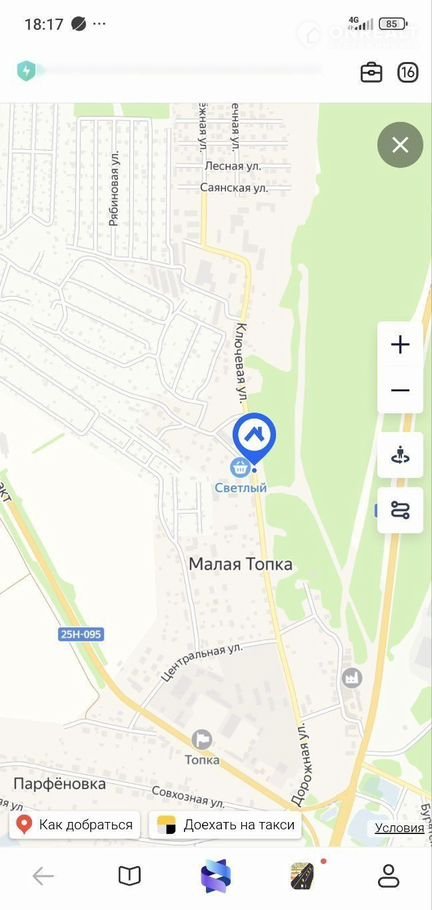Open the street panorama view icon
Image resolution: width=432 pixels, height=910 pixels.
(x=400, y=455)
